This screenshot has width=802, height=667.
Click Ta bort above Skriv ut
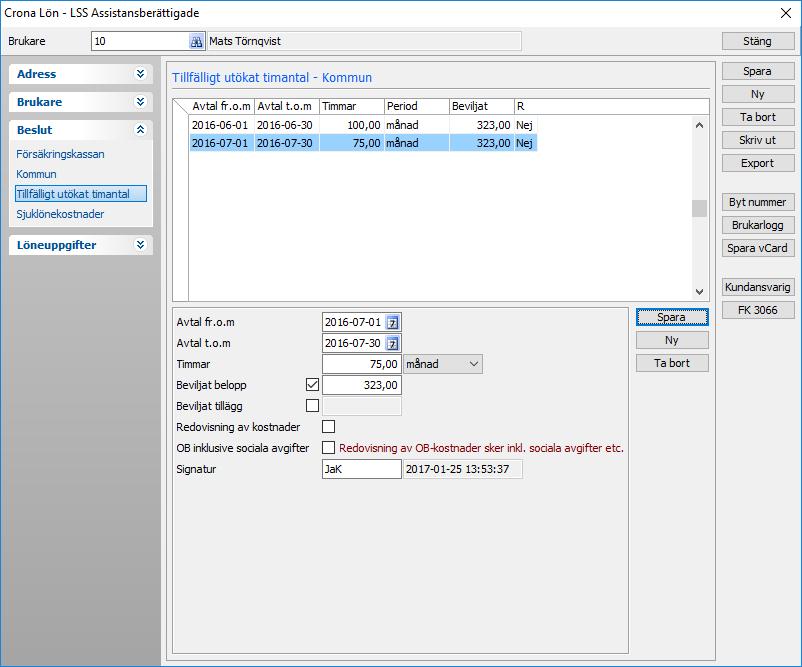point(758,117)
